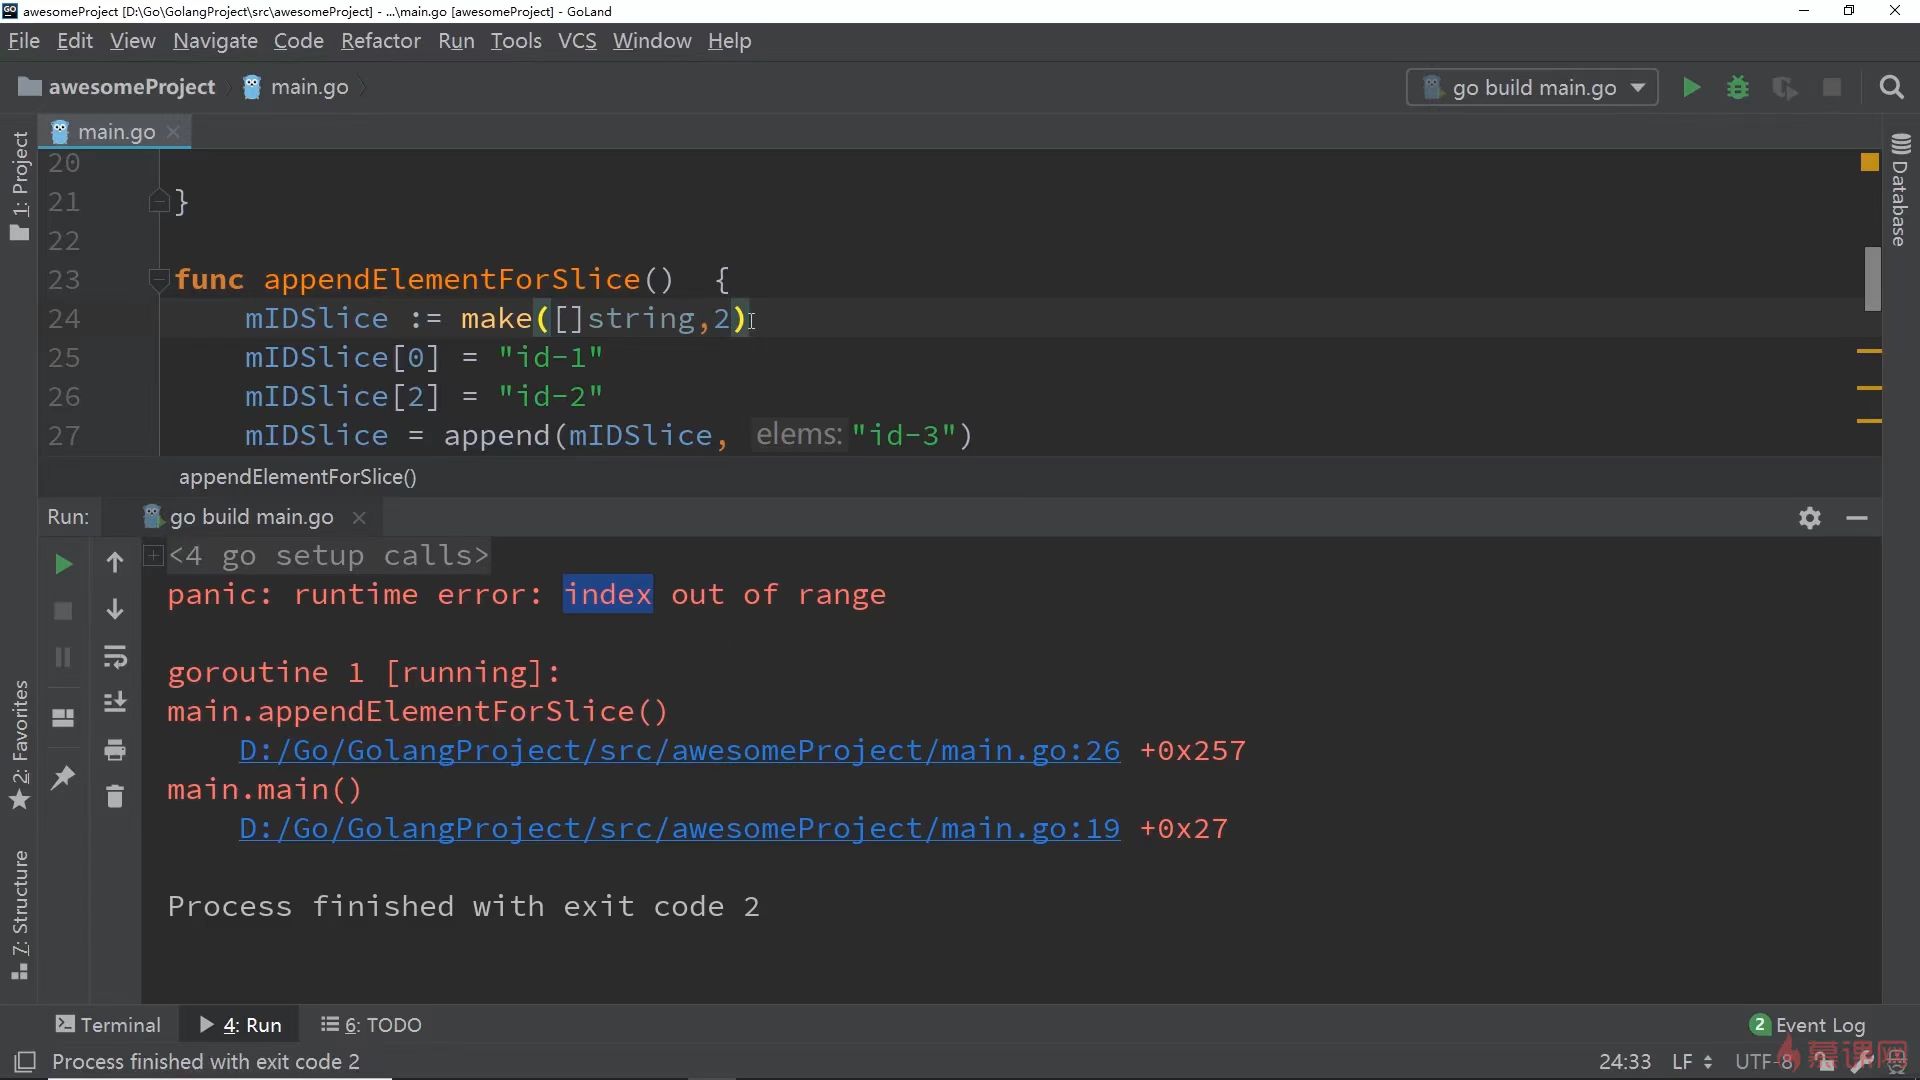Toggle soft-wrap in Run console
This screenshot has height=1080, width=1920.
click(115, 657)
